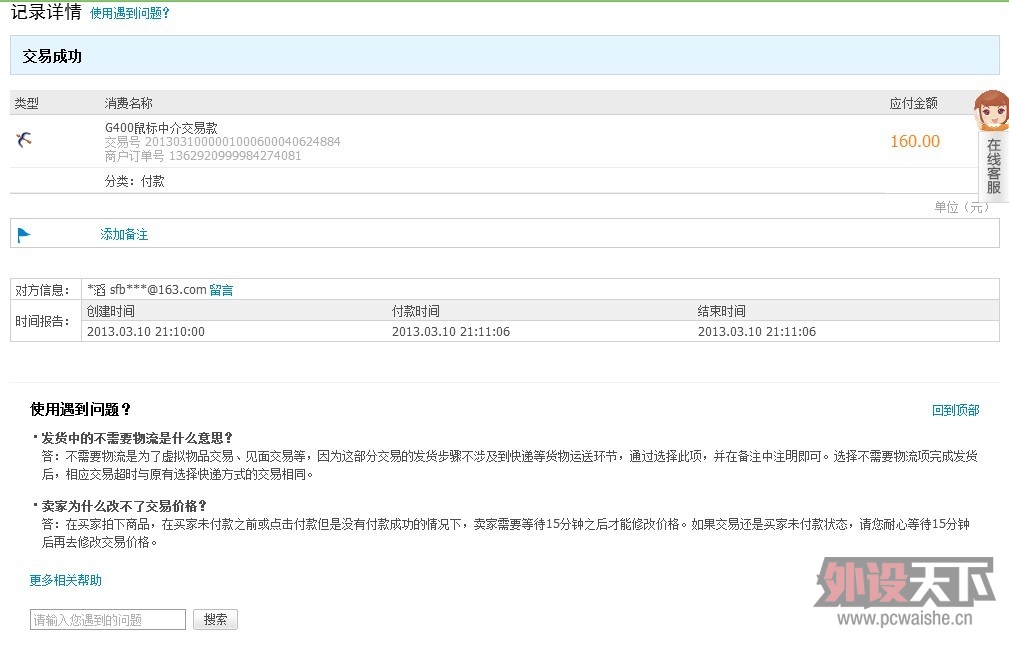Click the 交易成功 status banner

pyautogui.click(x=52, y=57)
